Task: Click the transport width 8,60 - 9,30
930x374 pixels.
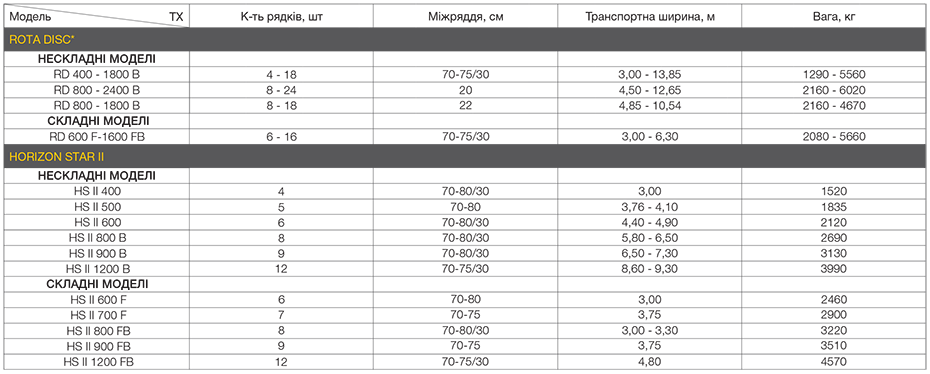Action: 649,268
